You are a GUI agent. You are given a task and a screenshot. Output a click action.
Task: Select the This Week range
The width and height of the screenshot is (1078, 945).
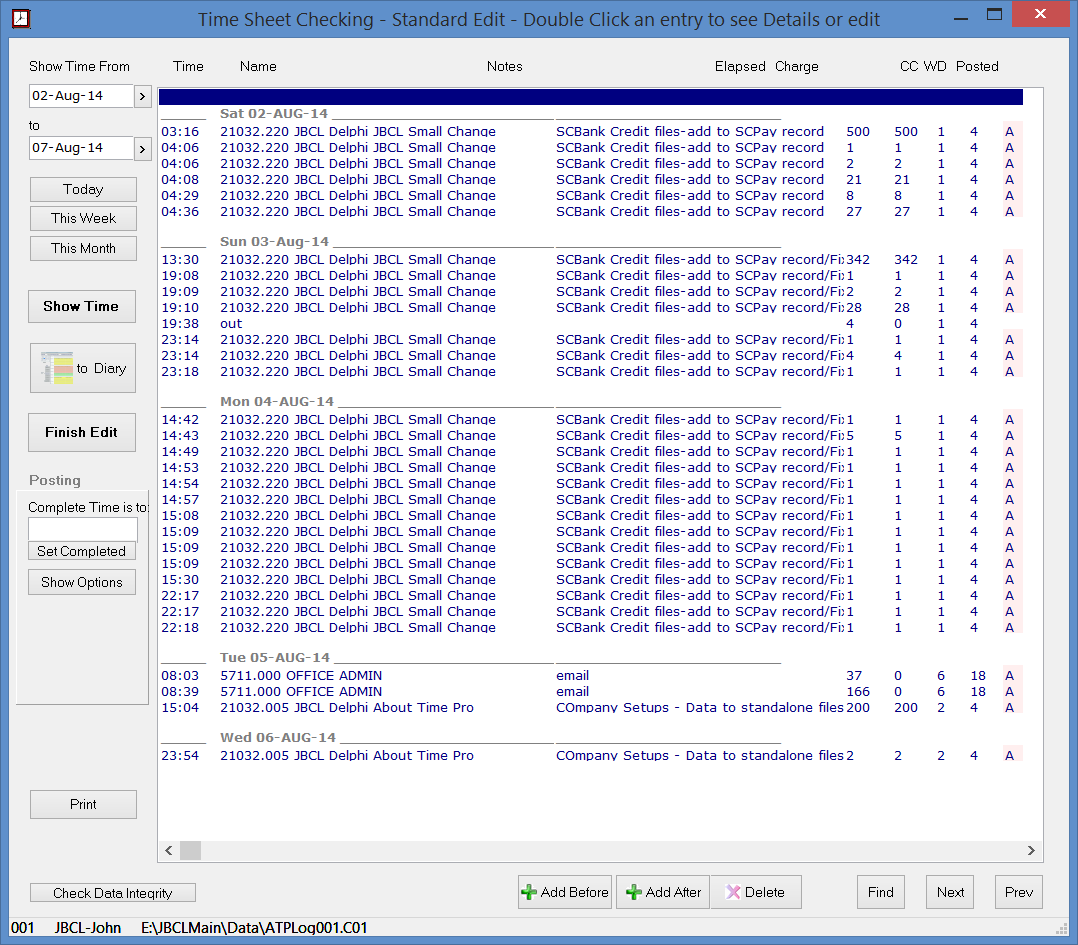click(x=83, y=218)
